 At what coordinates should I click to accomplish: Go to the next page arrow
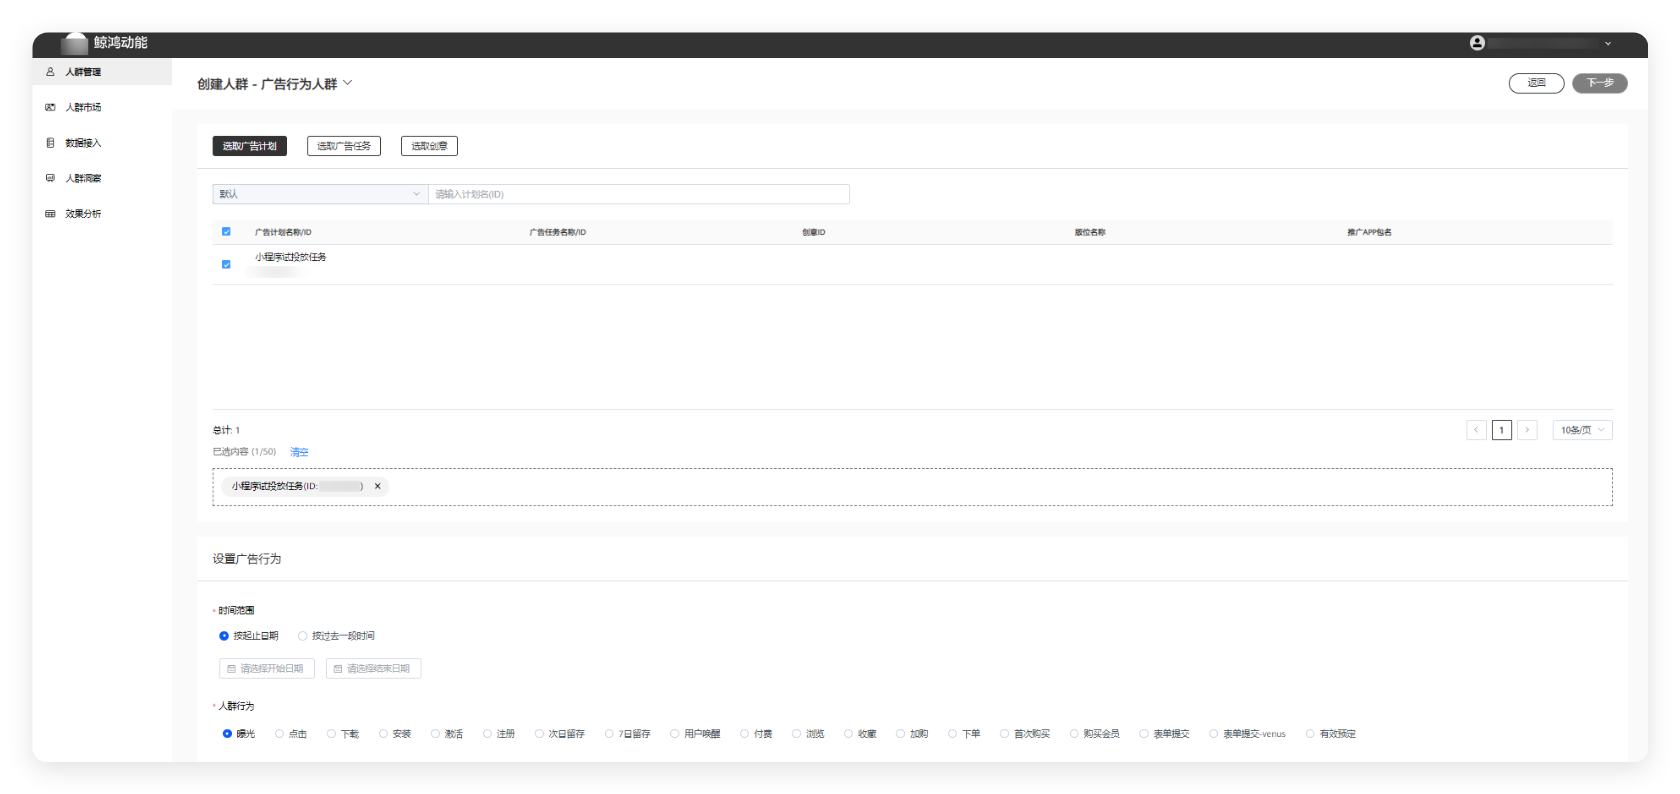[x=1527, y=430]
